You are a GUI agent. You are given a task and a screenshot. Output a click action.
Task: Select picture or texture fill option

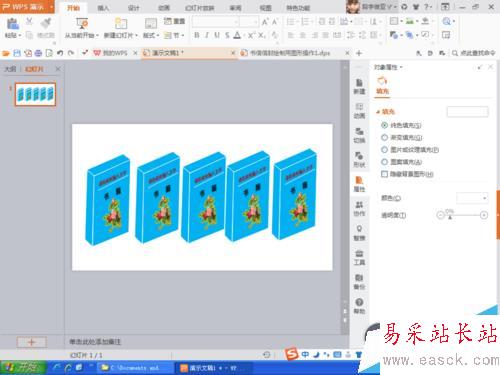pos(384,150)
